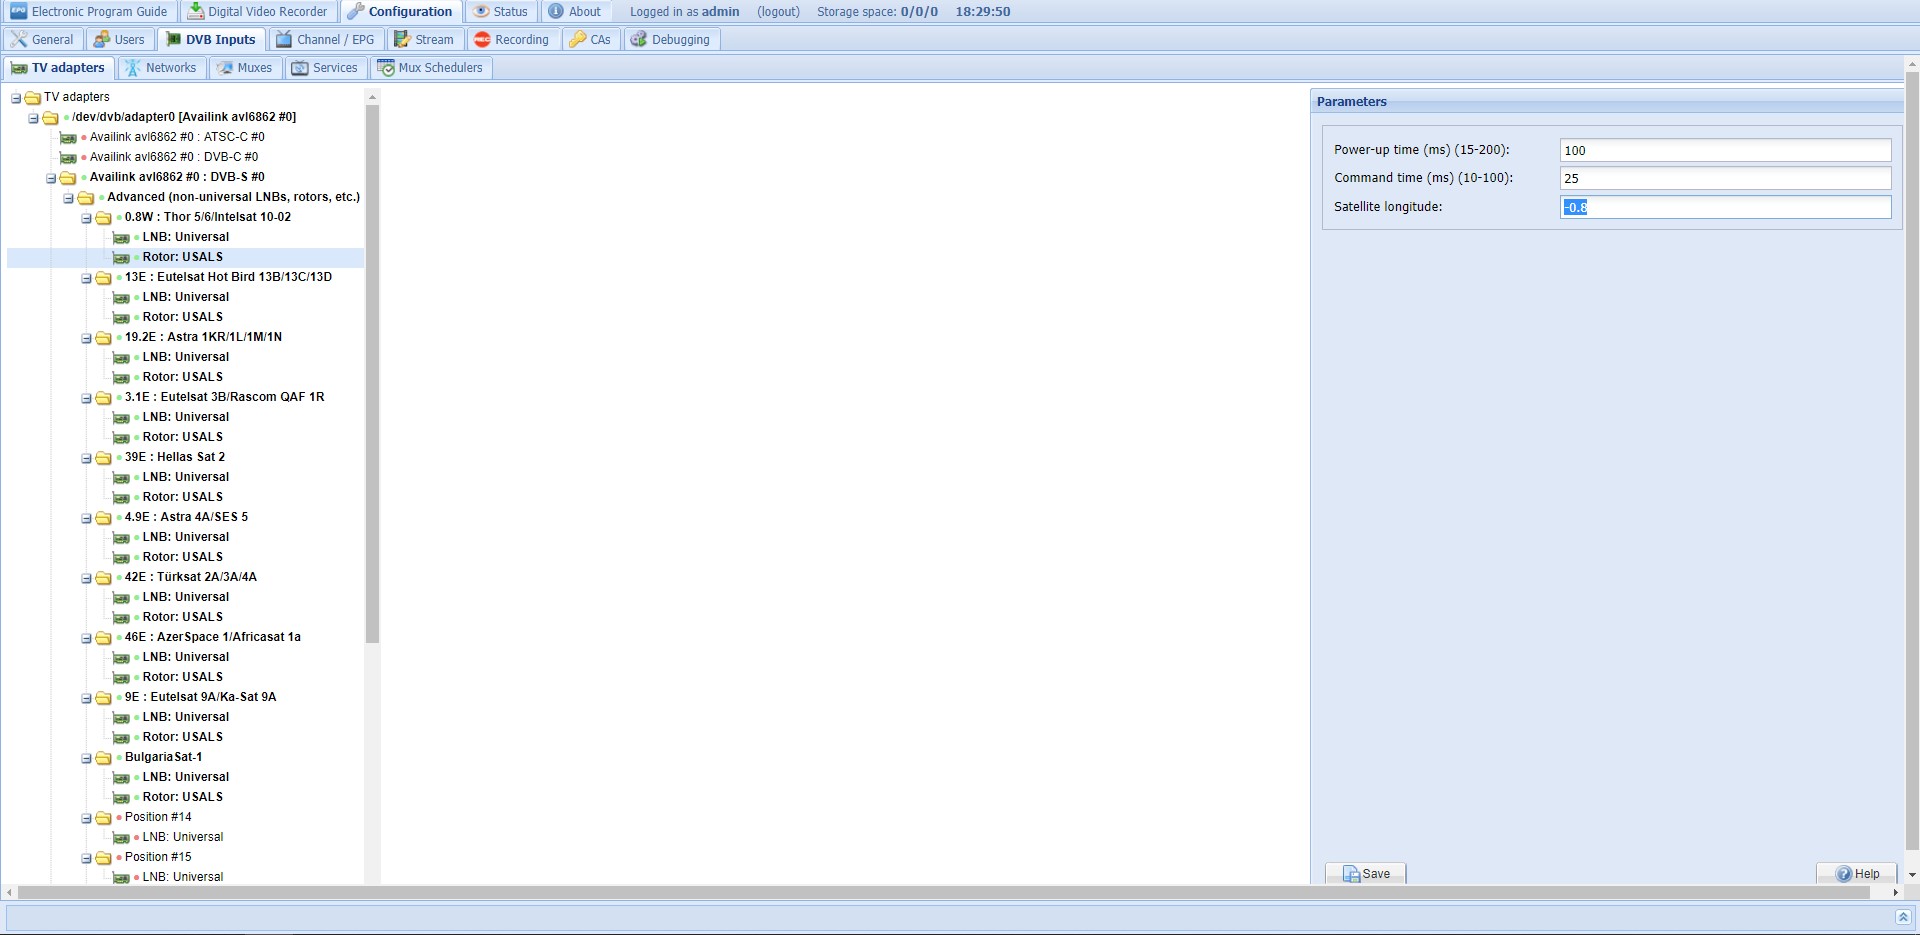This screenshot has height=935, width=1920.
Task: Collapse the Position #14 node
Action: 86,818
